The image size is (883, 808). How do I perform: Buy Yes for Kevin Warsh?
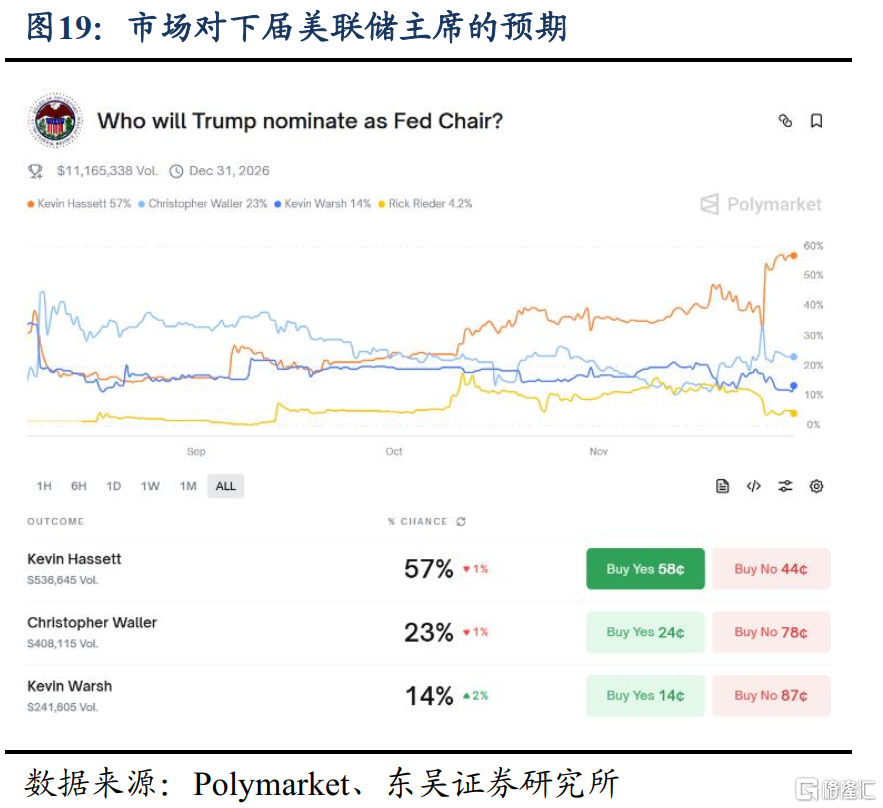645,695
